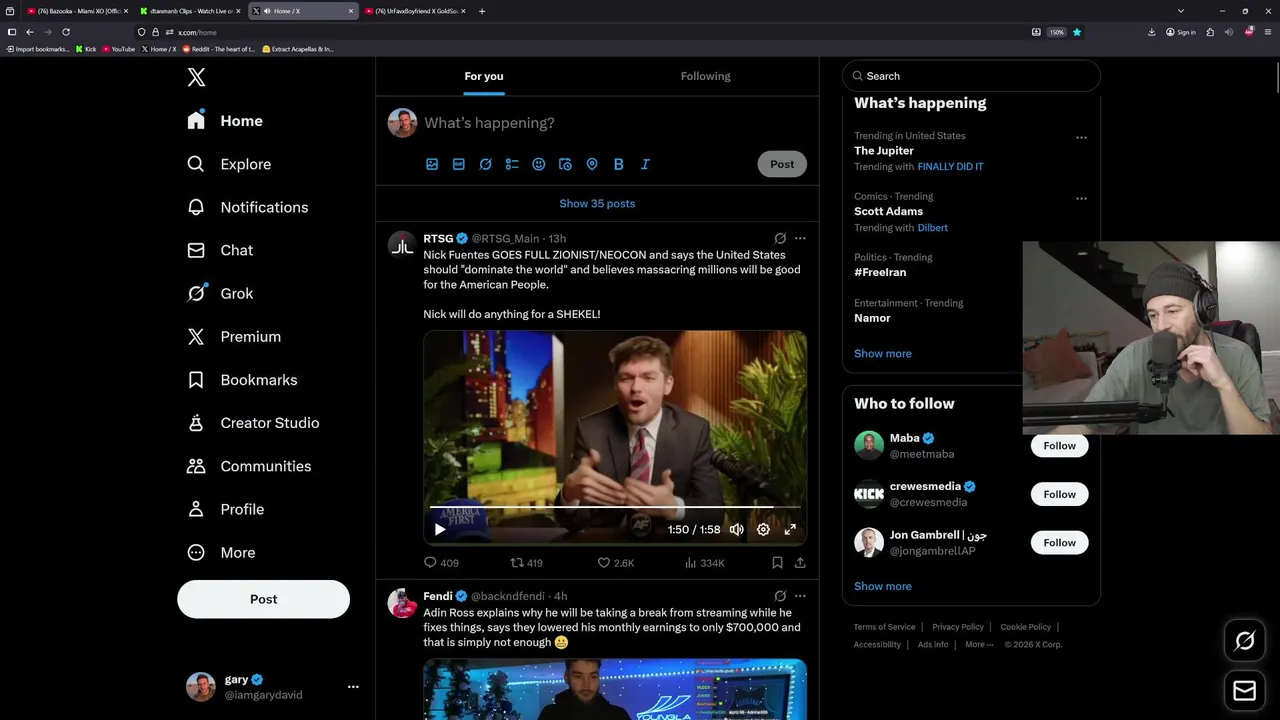
Task: Open Communities in sidebar
Action: [x=249, y=466]
